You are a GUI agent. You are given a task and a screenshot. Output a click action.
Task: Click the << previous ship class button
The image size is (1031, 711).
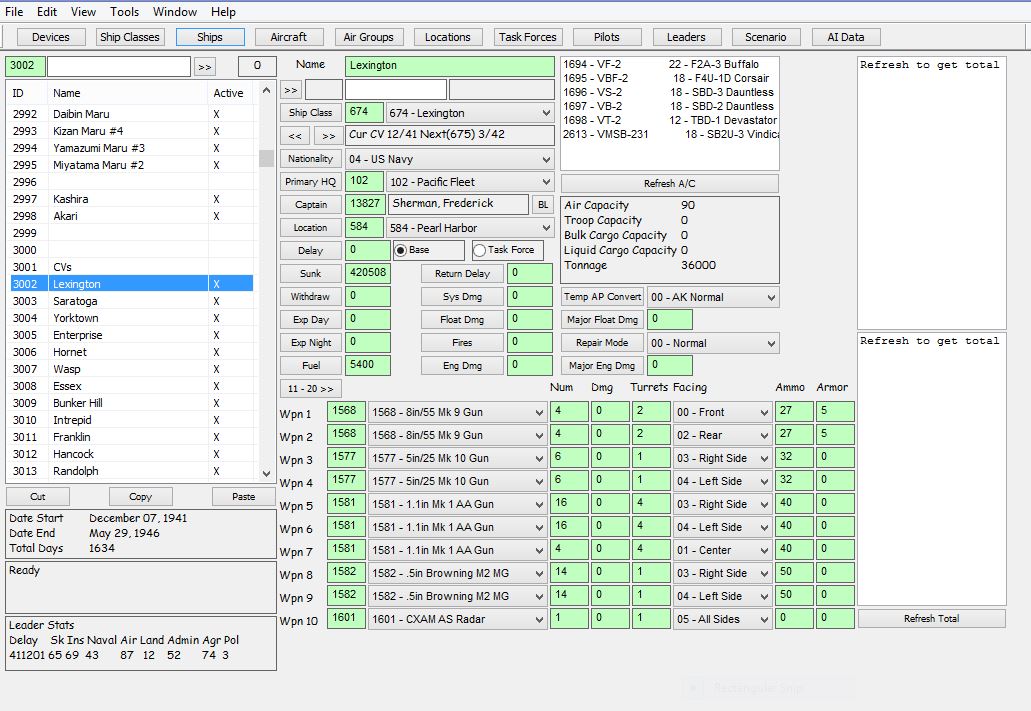tap(295, 136)
